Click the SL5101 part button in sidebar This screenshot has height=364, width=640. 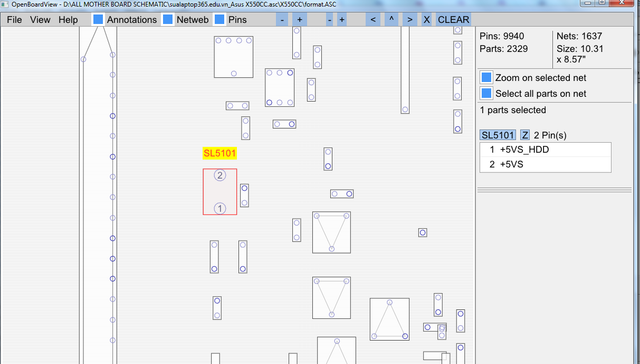498,135
